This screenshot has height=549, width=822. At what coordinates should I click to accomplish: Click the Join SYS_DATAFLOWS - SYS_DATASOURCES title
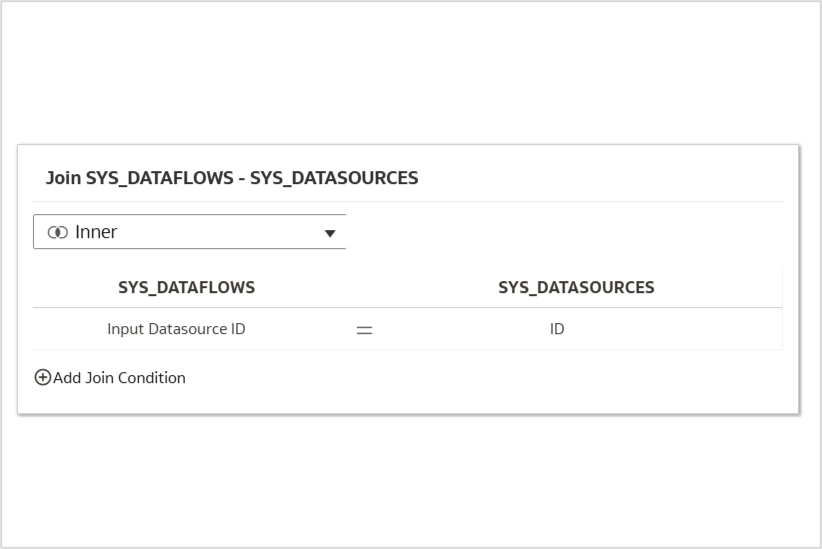click(x=232, y=178)
